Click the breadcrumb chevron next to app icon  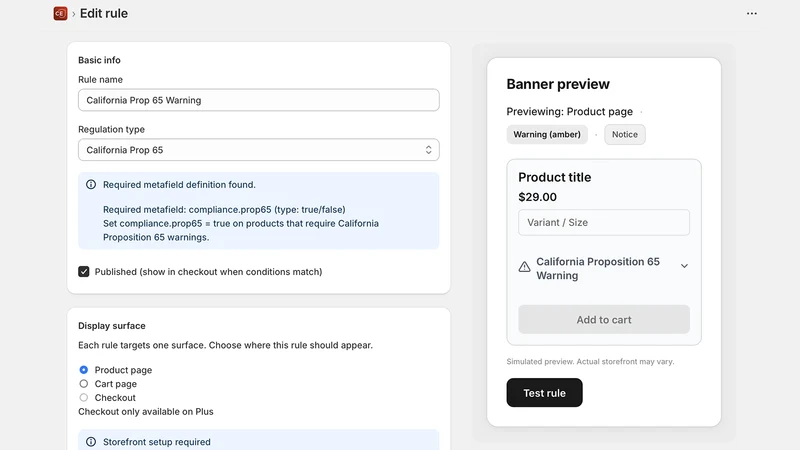73,14
